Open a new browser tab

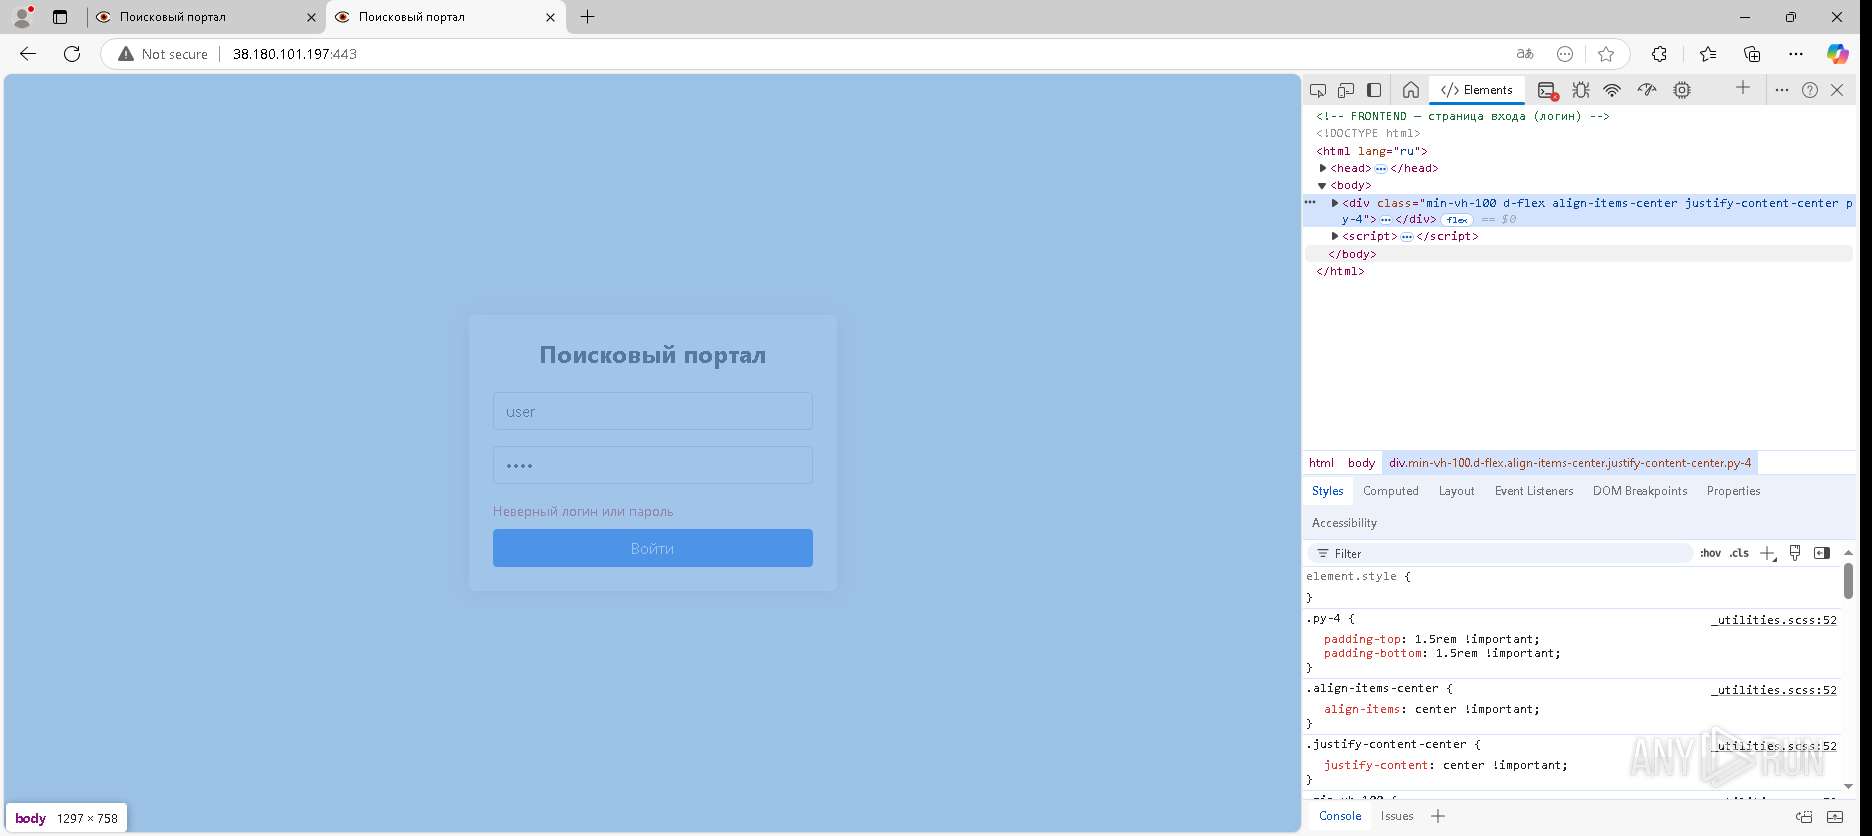pos(588,17)
